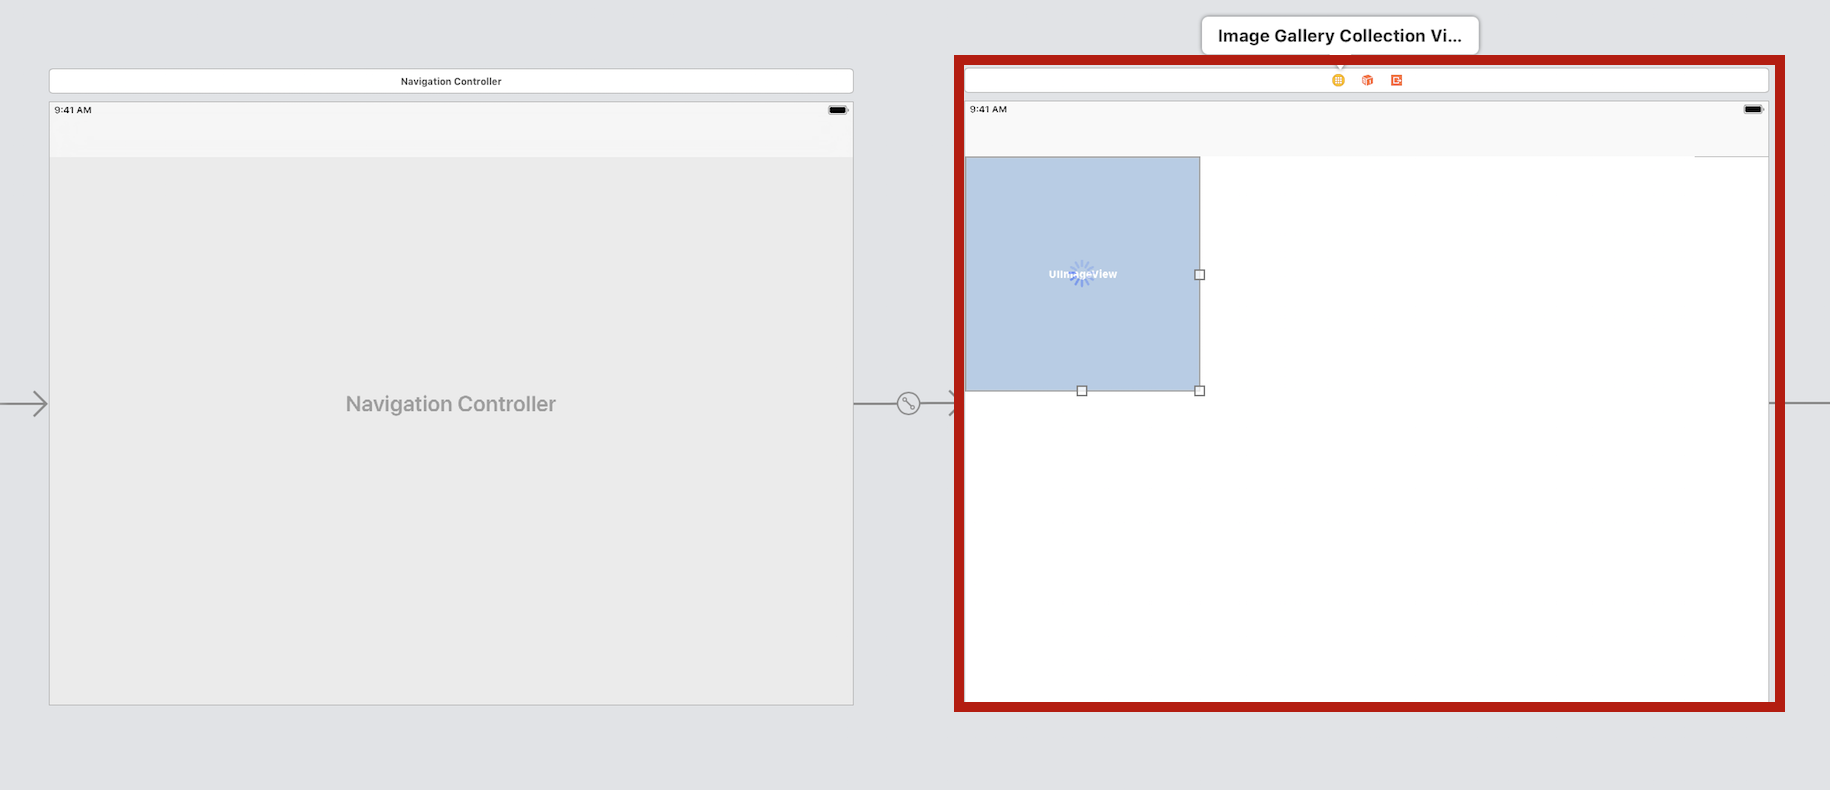Select the yellow Collection View Controller icon
Viewport: 1830px width, 790px height.
tap(1338, 80)
